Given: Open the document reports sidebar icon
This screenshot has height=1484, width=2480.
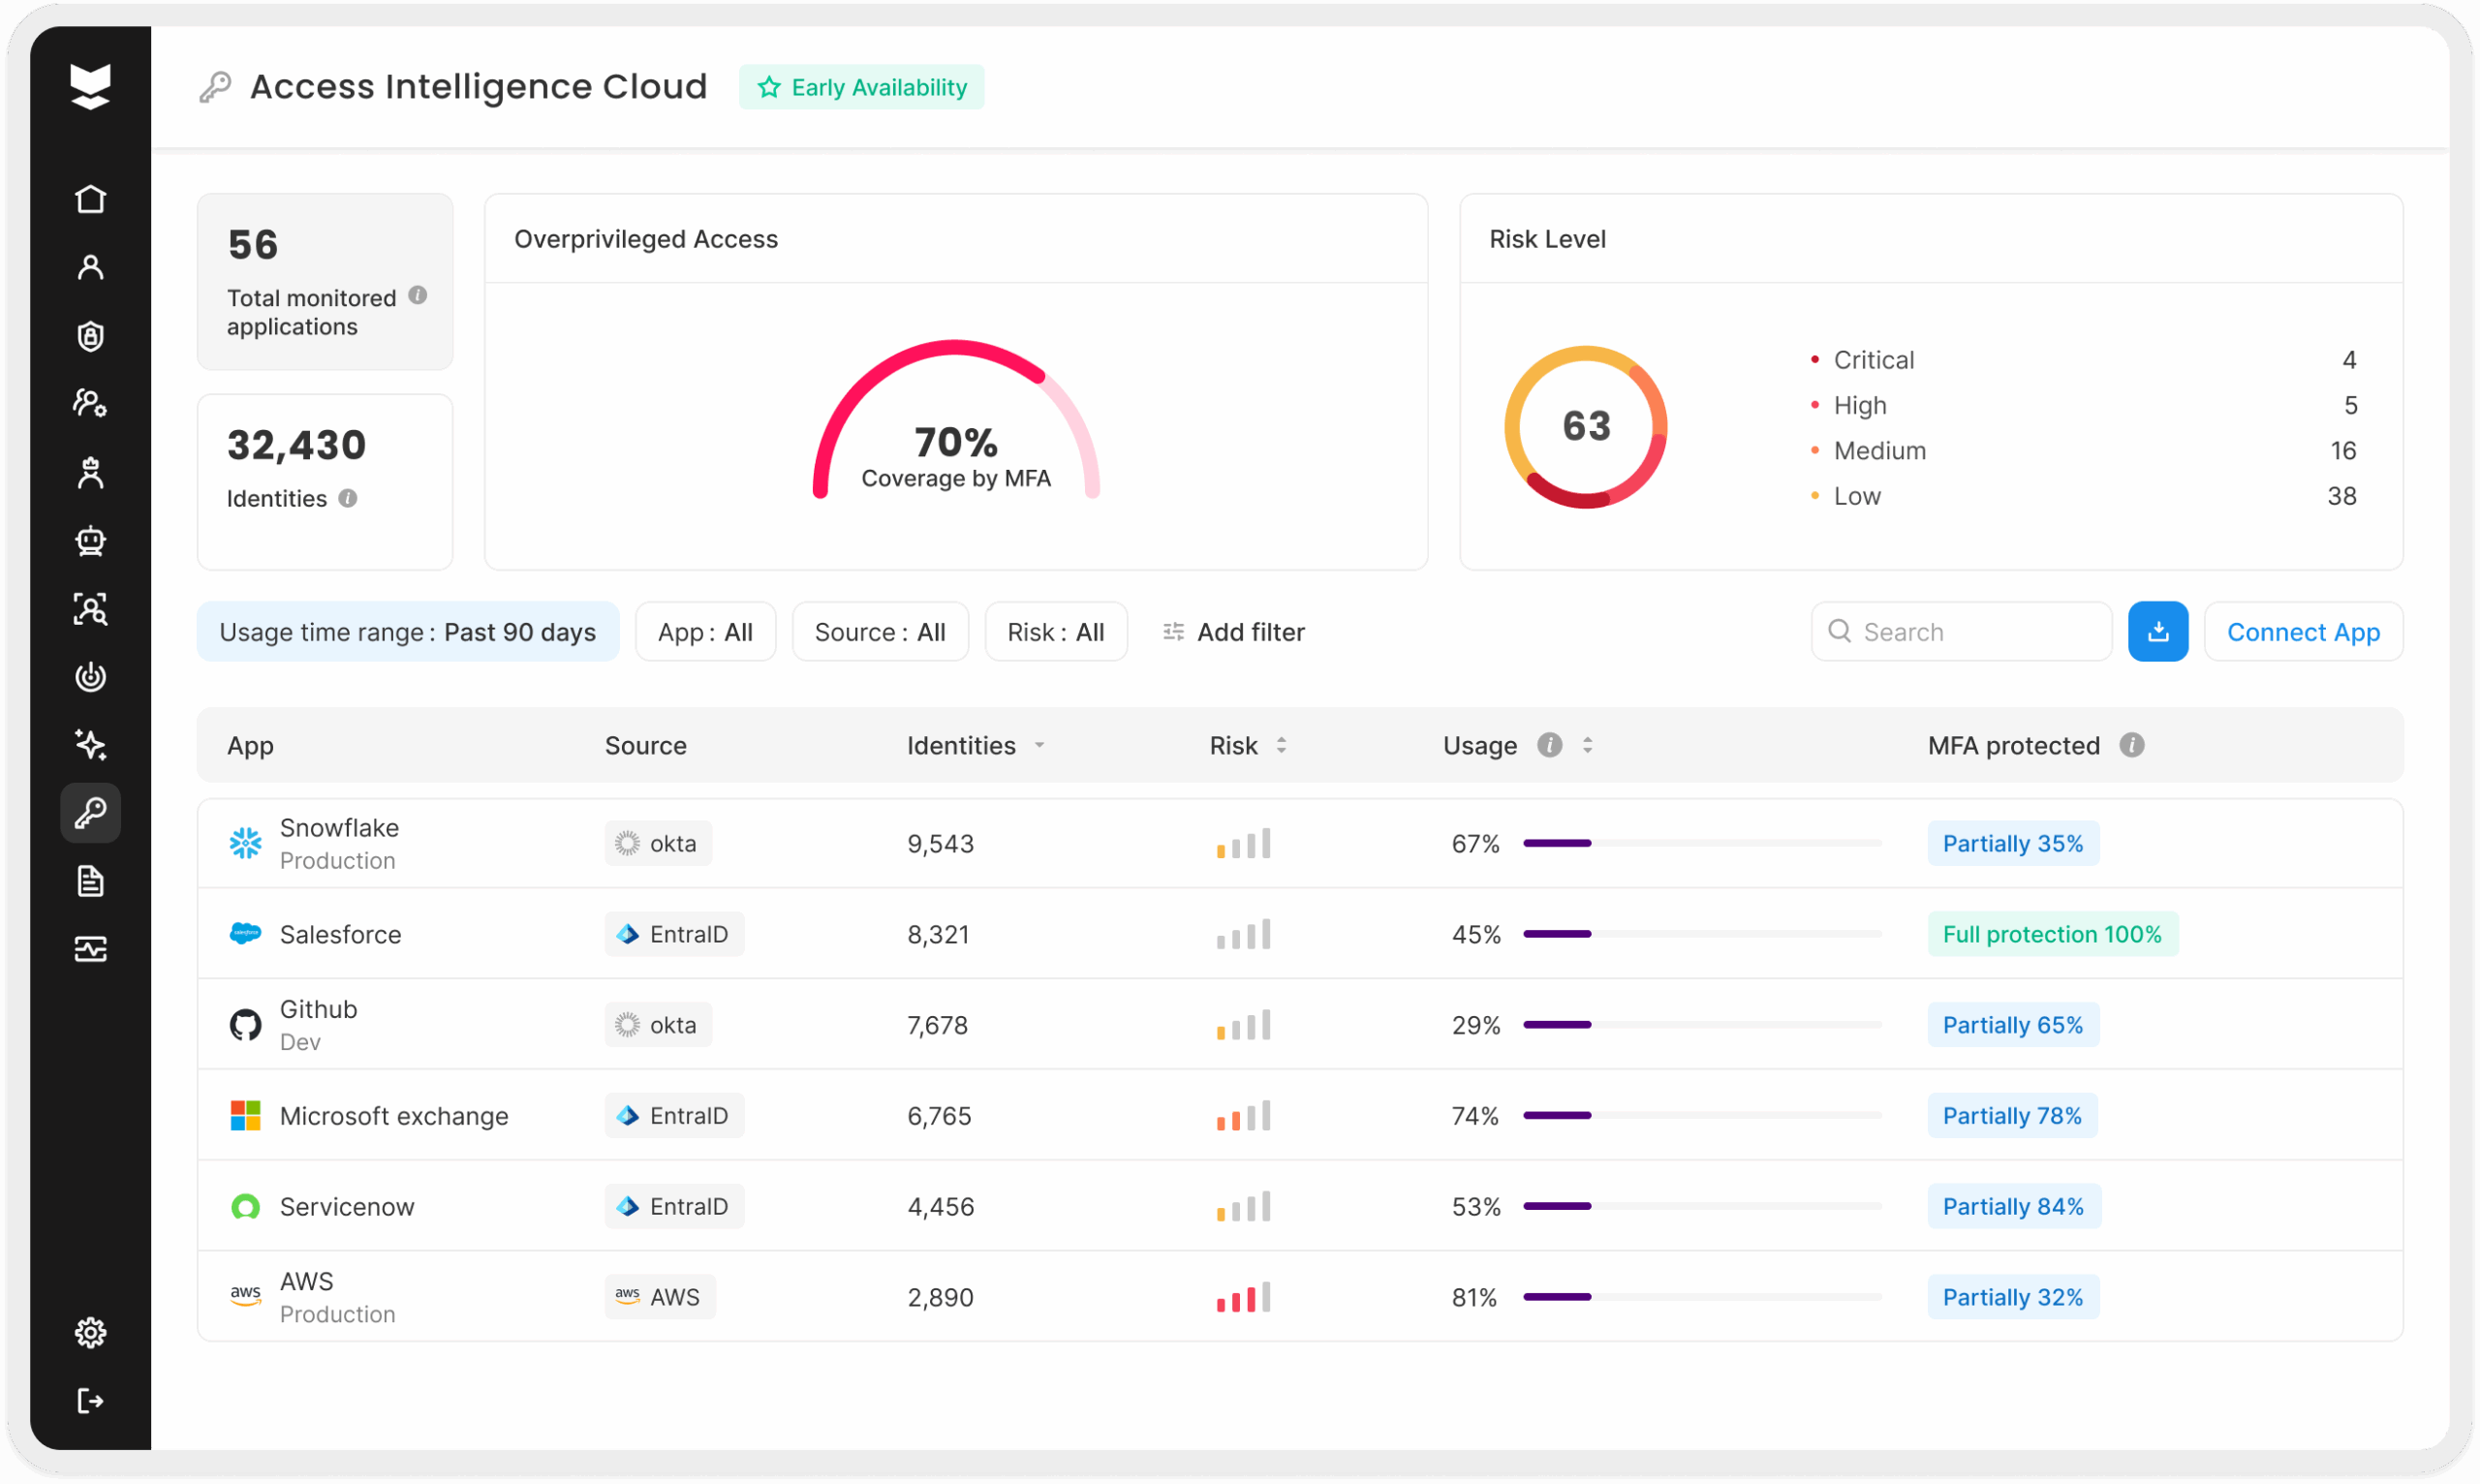Looking at the screenshot, I should [90, 881].
